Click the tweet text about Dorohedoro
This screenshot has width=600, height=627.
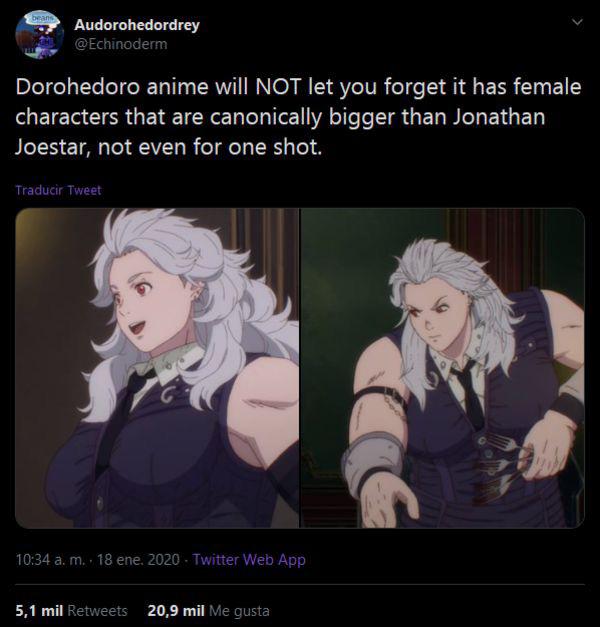click(x=298, y=117)
